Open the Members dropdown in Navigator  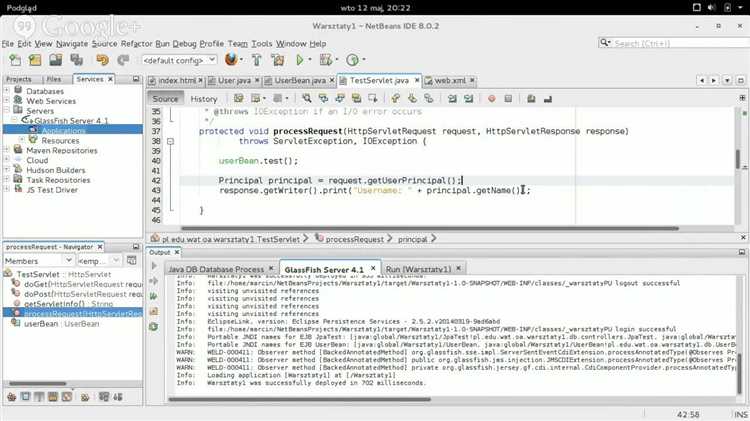30,260
